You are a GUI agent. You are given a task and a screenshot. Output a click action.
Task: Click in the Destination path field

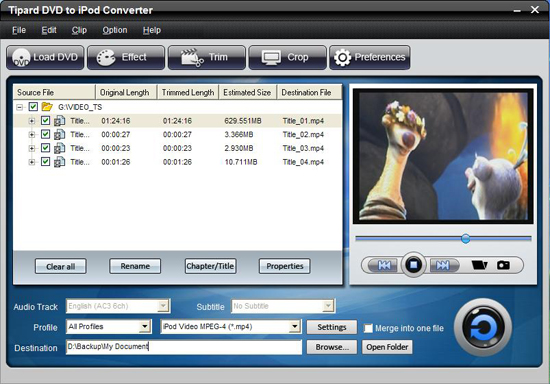pyautogui.click(x=184, y=347)
